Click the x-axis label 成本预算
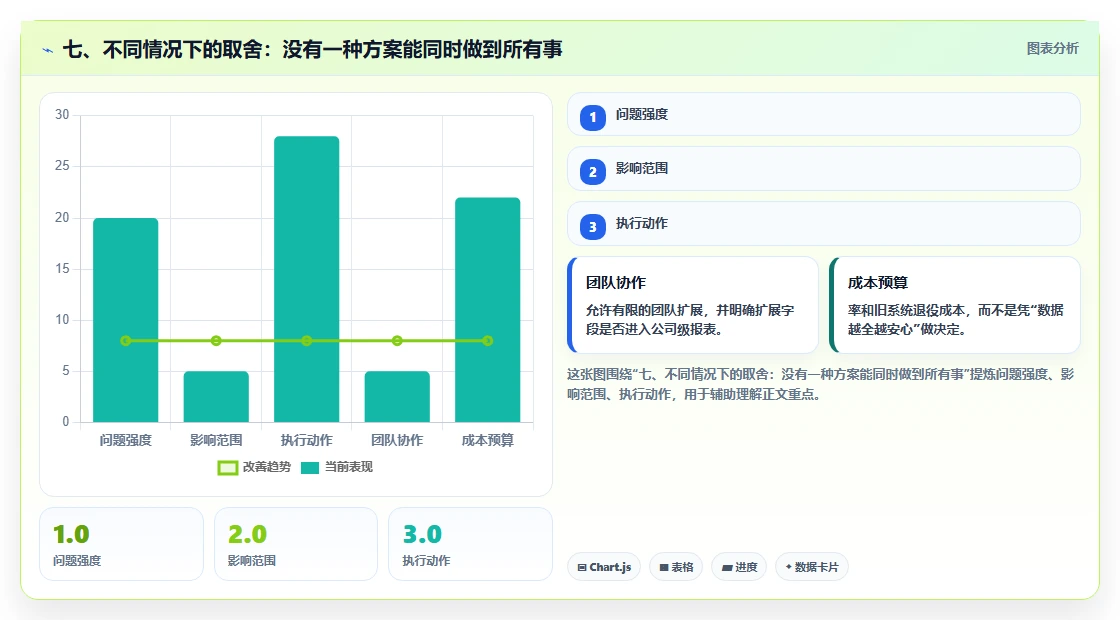Screen dimensions: 1120x620 point(488,440)
